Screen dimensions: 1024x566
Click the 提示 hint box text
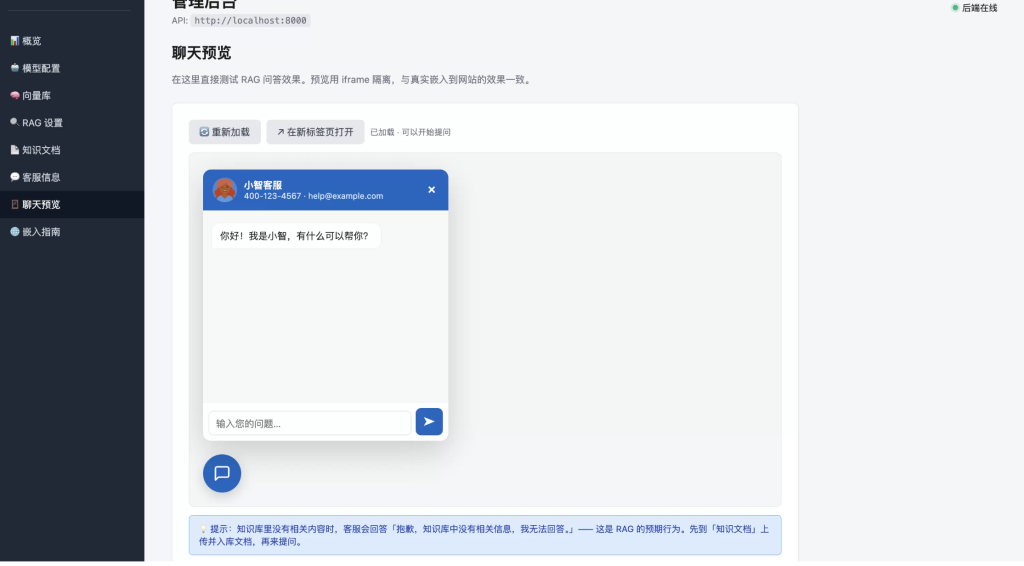tap(485, 535)
